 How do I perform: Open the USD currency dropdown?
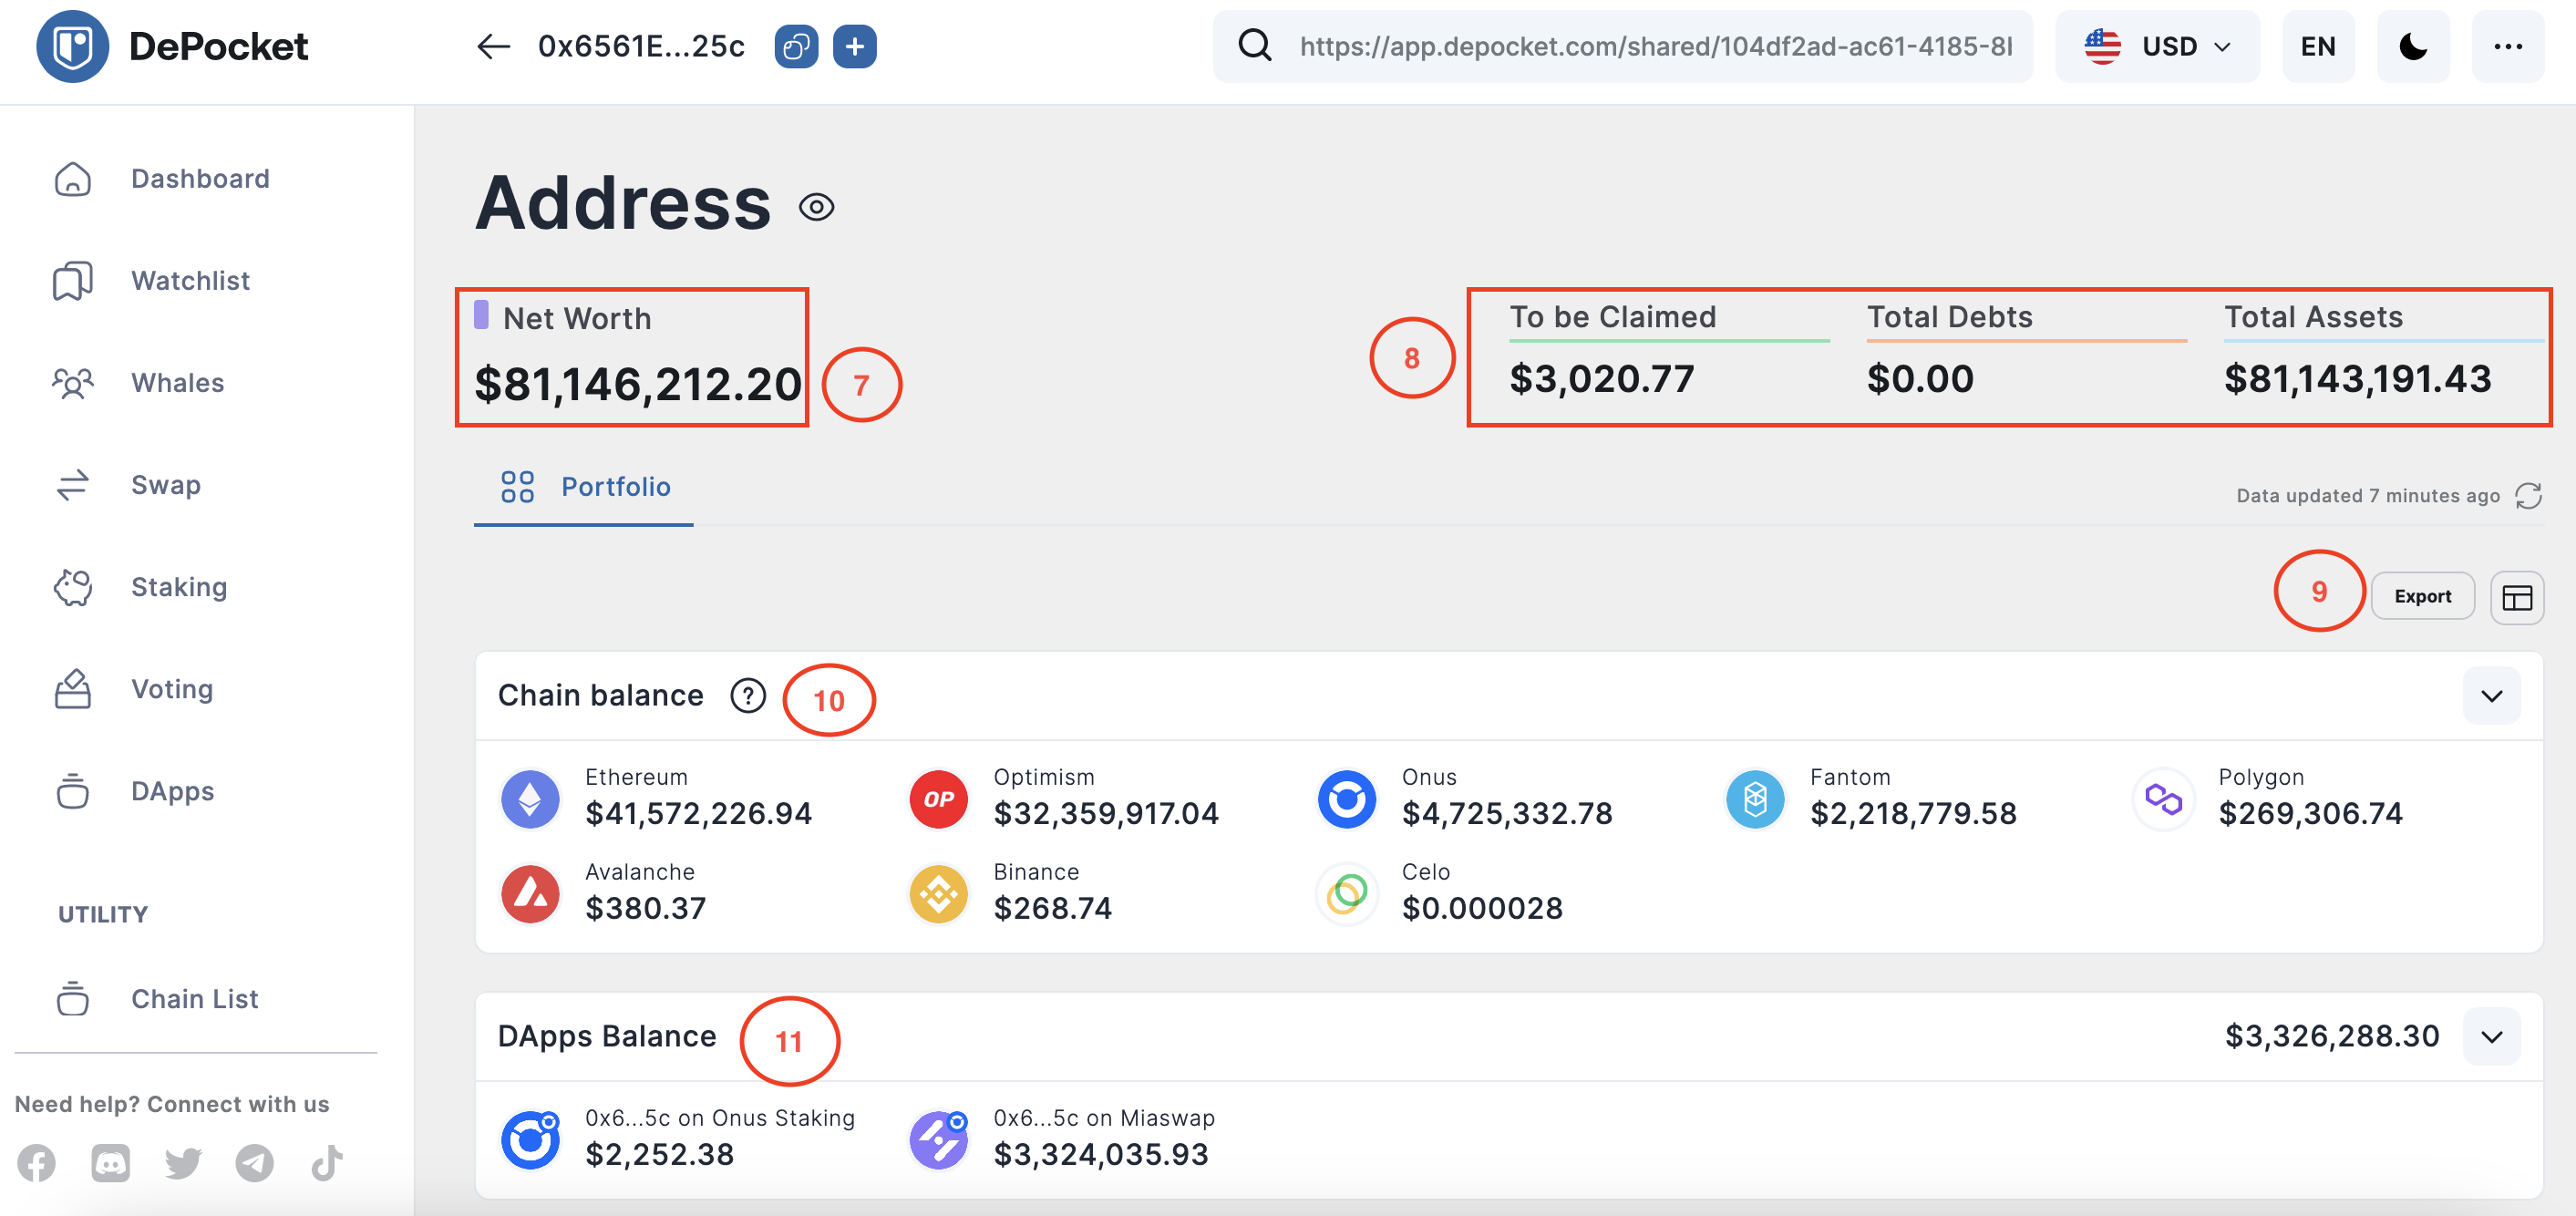click(x=2157, y=46)
